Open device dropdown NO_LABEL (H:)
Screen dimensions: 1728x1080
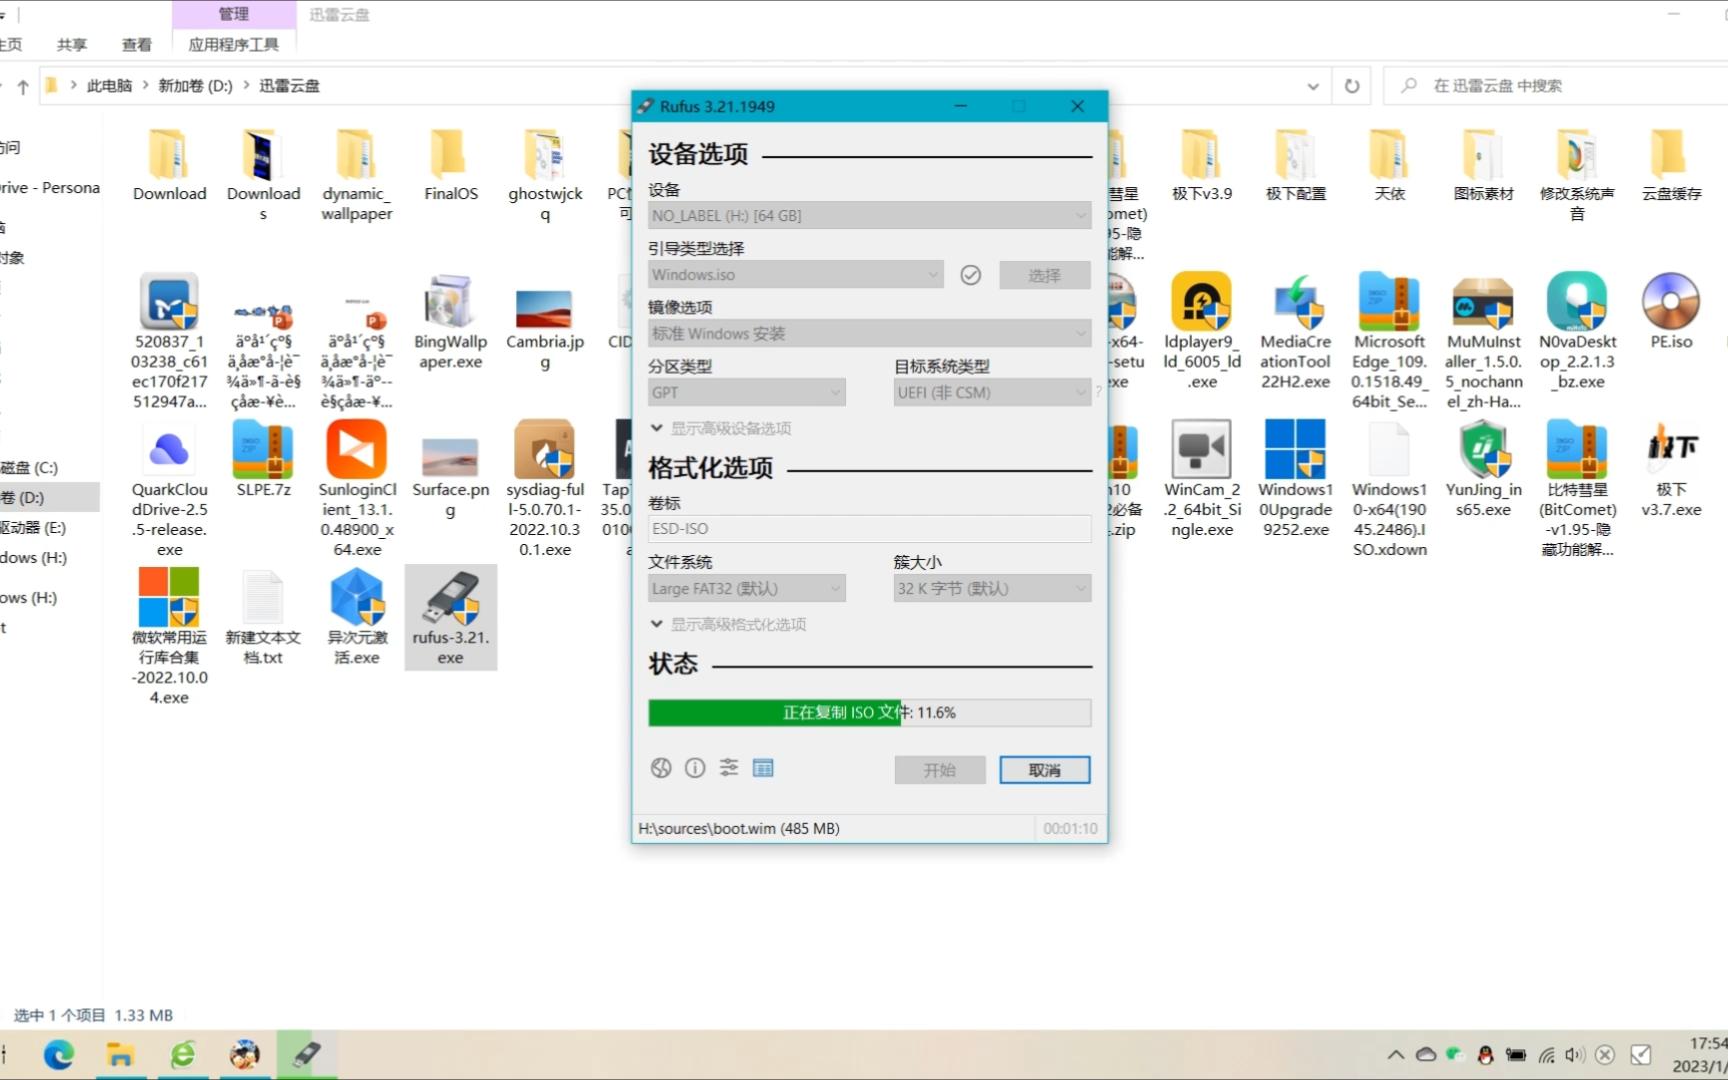pyautogui.click(x=869, y=216)
